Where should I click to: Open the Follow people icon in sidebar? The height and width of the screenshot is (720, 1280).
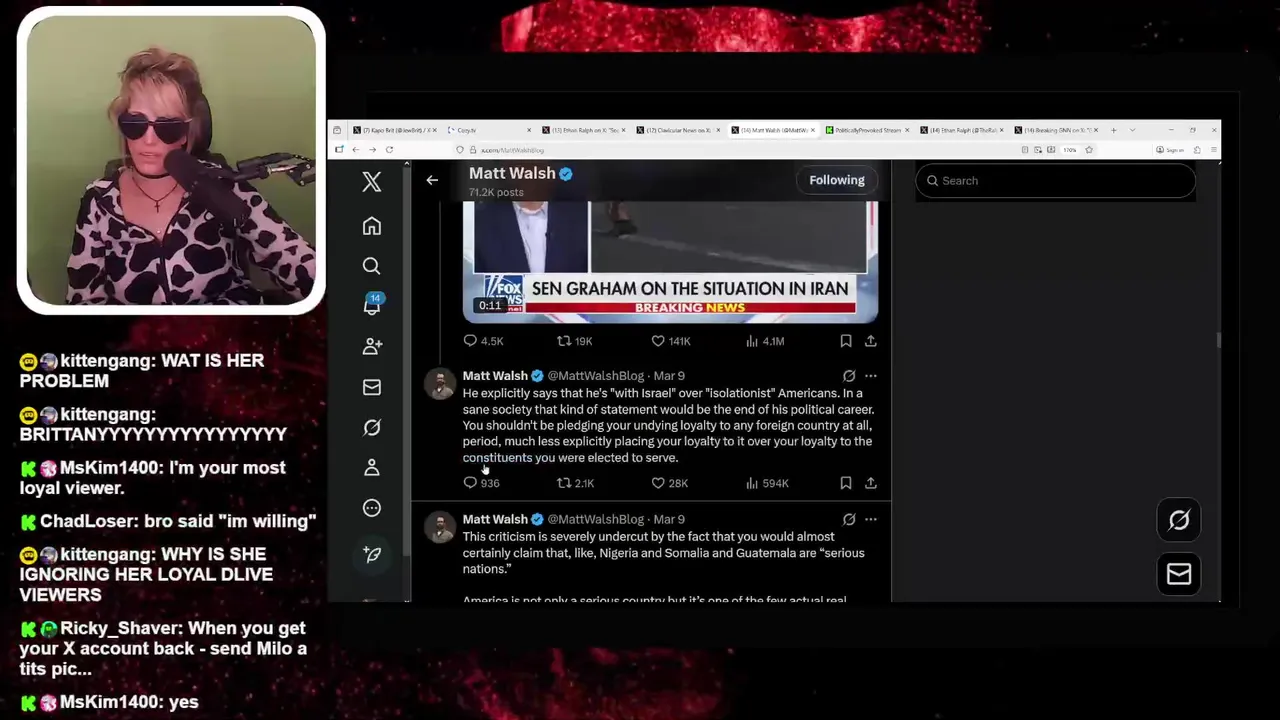(372, 346)
